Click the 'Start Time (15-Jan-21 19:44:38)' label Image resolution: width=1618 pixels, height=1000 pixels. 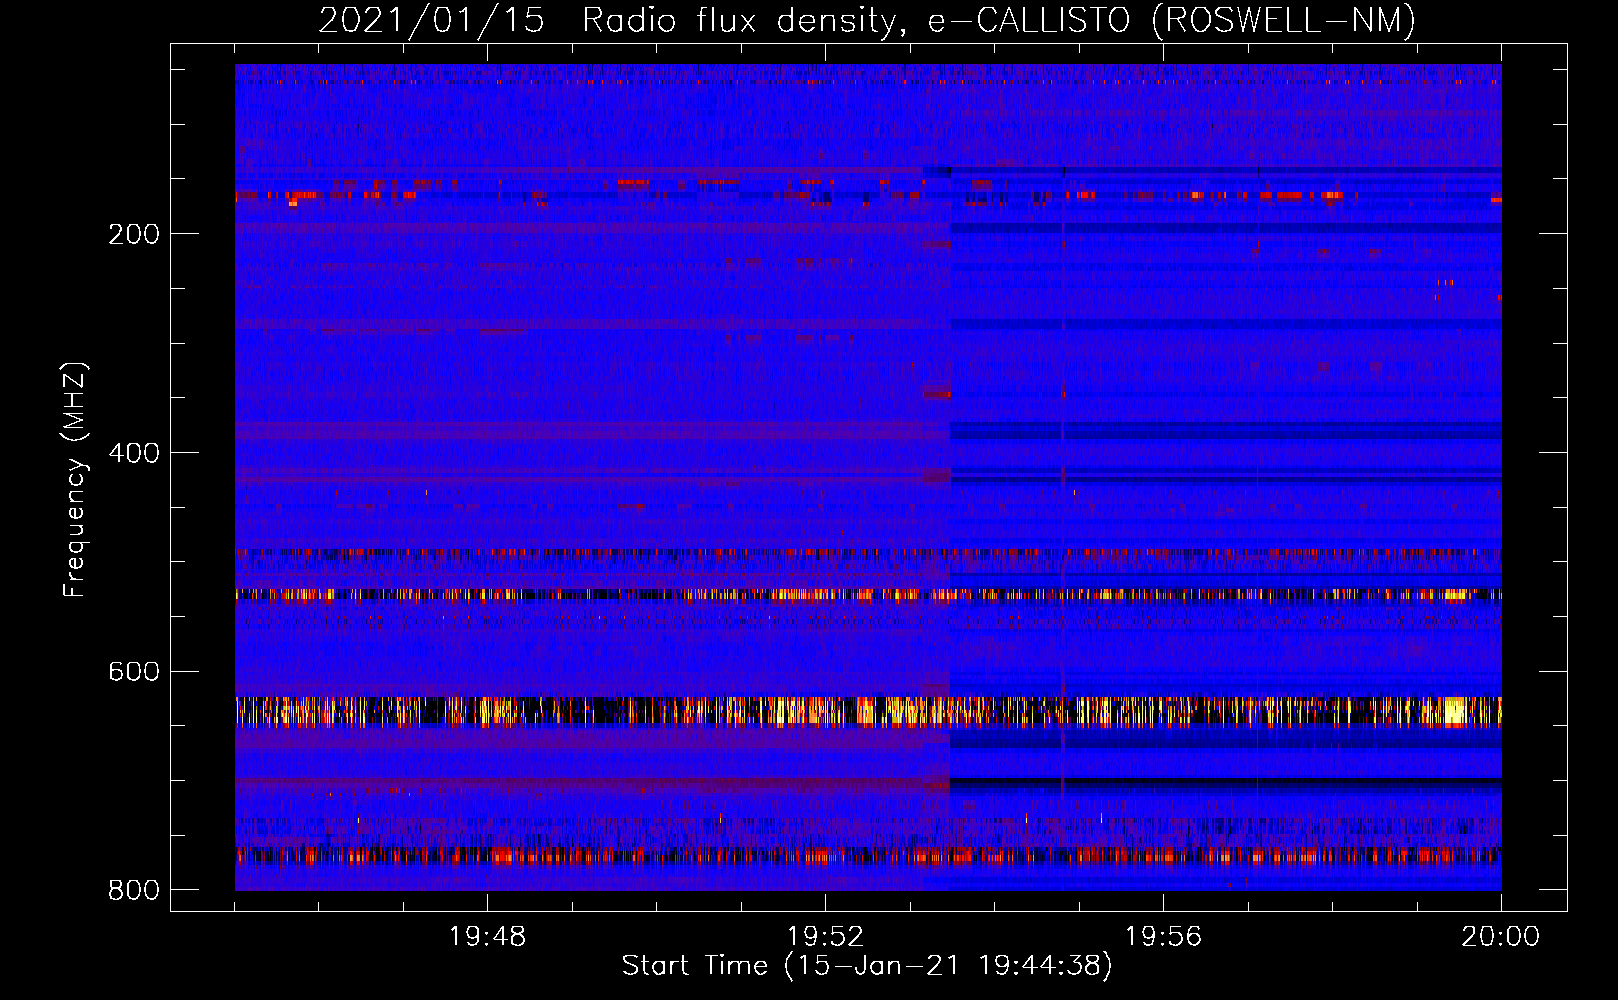(867, 966)
